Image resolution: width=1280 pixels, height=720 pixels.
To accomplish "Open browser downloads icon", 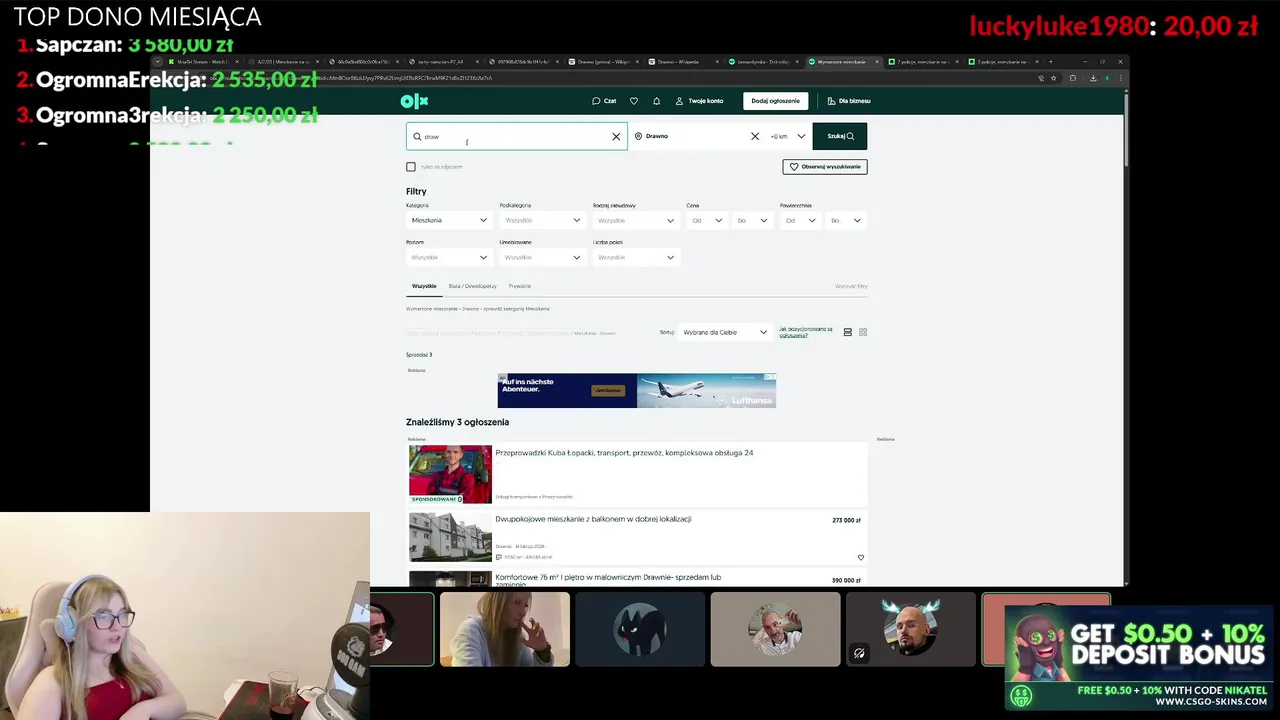I will [1093, 78].
